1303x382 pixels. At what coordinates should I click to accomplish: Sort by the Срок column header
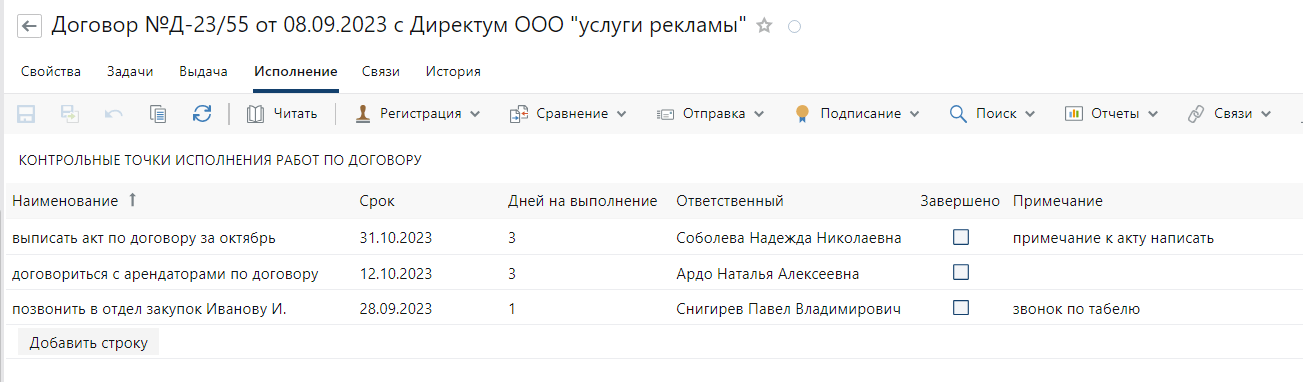pyautogui.click(x=377, y=201)
